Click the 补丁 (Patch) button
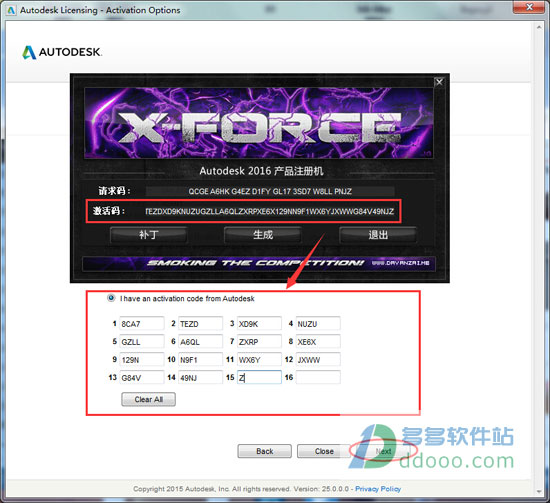550x503 pixels. pyautogui.click(x=148, y=235)
